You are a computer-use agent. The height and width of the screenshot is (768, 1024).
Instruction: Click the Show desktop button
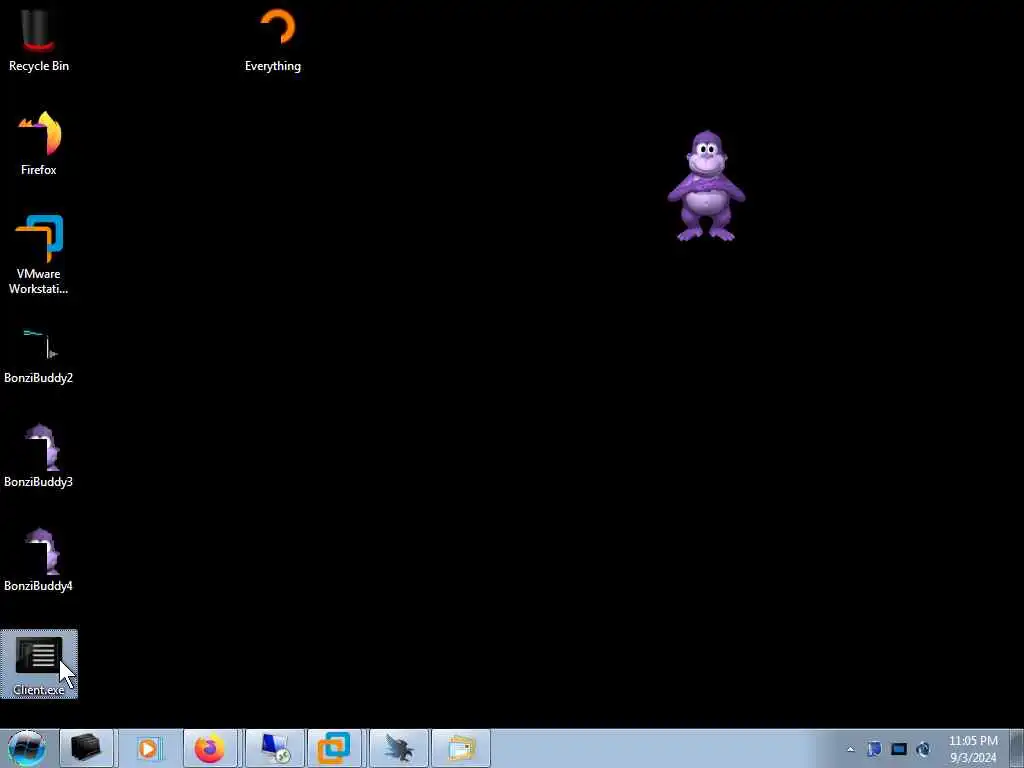(x=1017, y=748)
